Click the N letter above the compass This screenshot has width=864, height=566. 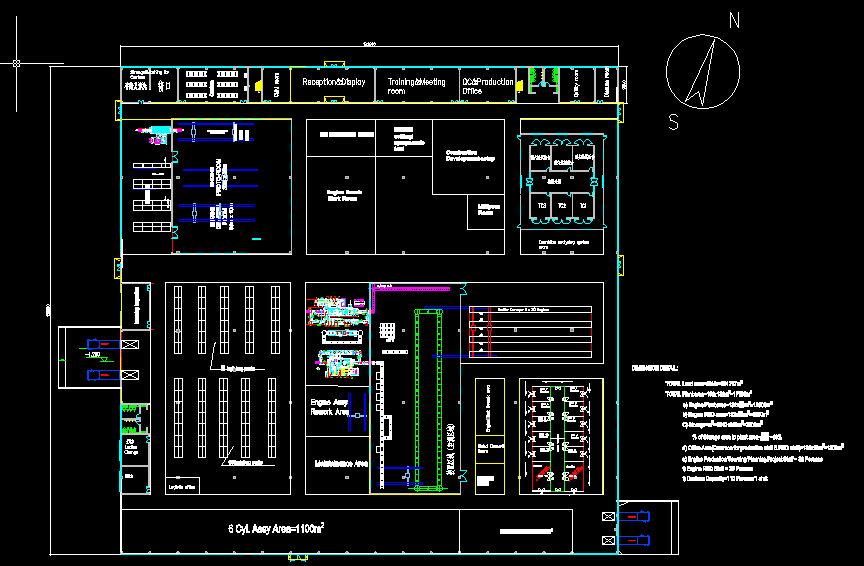point(735,21)
